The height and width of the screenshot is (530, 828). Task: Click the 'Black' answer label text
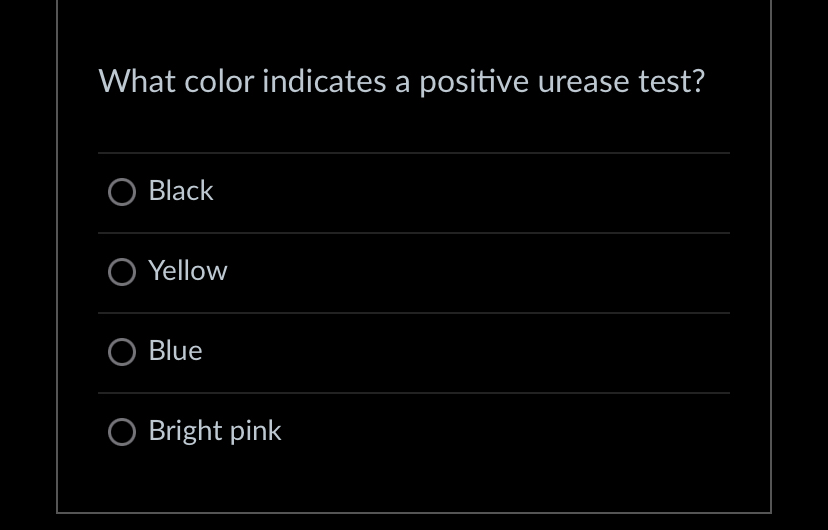181,191
